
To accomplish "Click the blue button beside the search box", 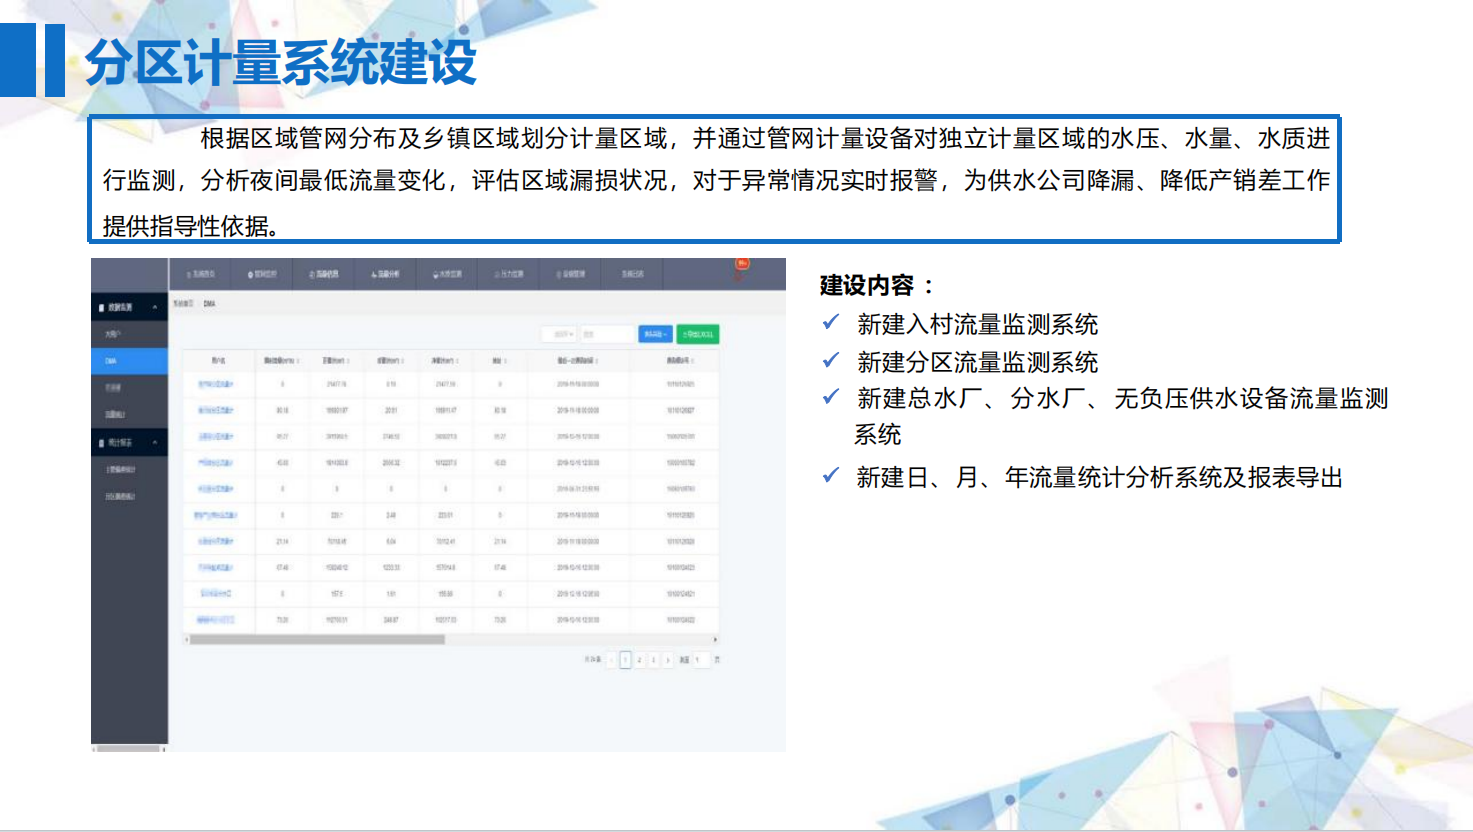I will (655, 334).
